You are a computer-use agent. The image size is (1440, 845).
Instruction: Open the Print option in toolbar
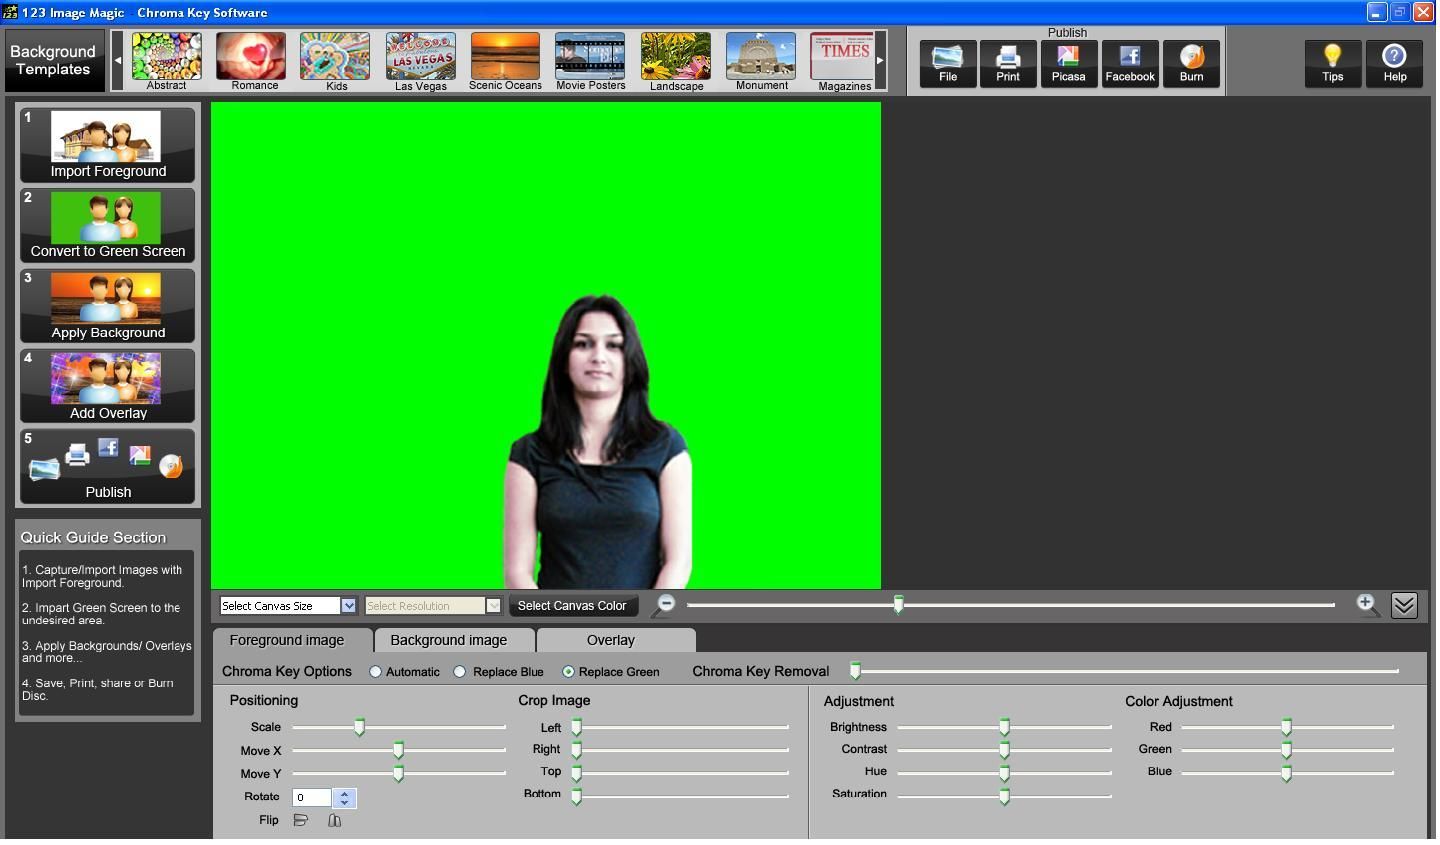click(x=1008, y=64)
